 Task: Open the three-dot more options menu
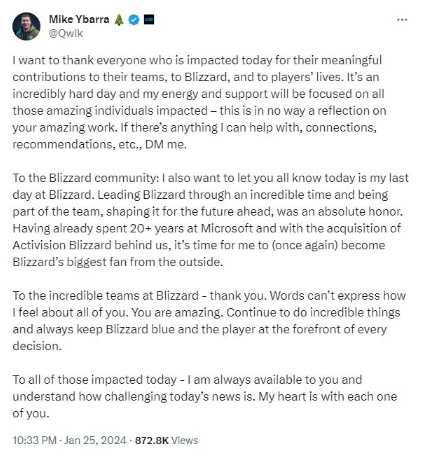pos(402,20)
